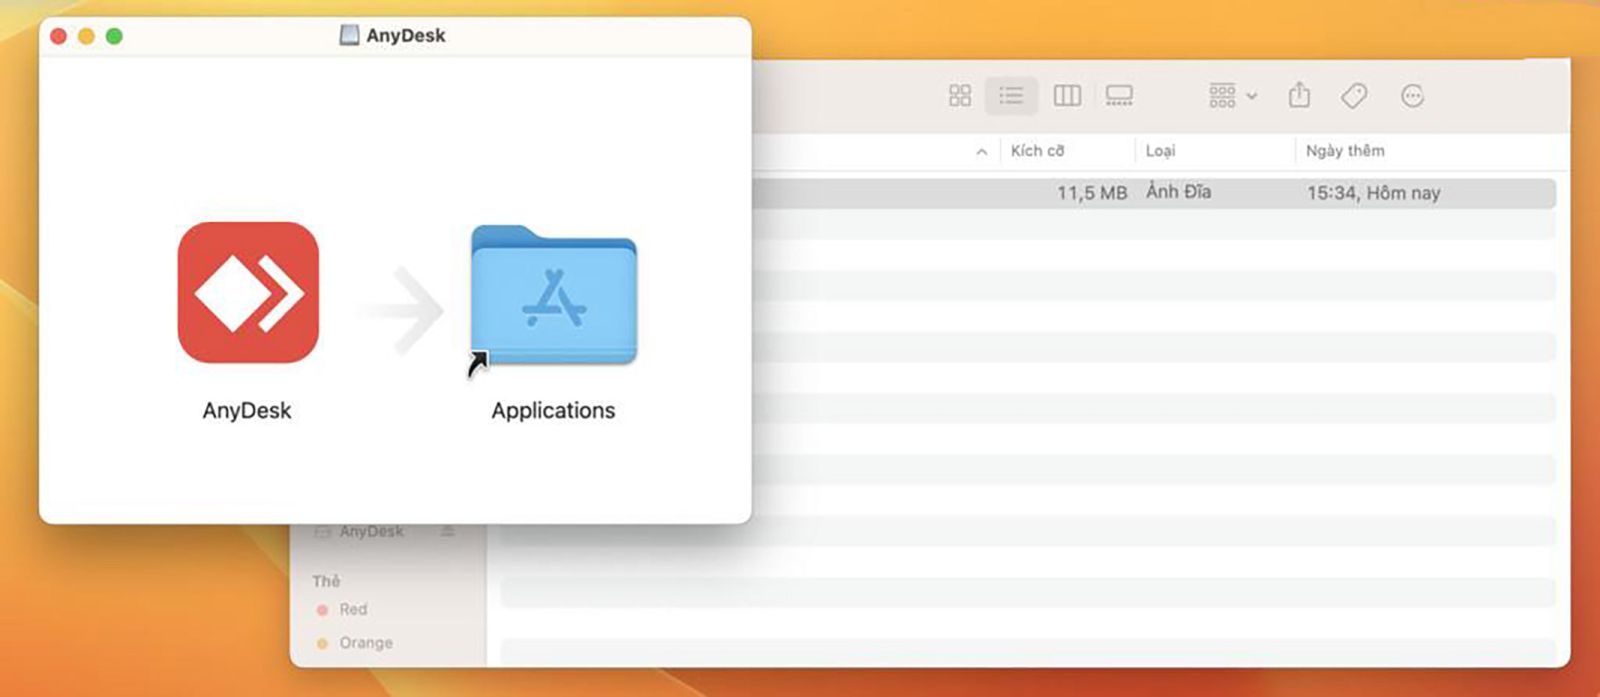Click the Tags icon in Finder toolbar
The height and width of the screenshot is (697, 1600).
(x=1354, y=96)
